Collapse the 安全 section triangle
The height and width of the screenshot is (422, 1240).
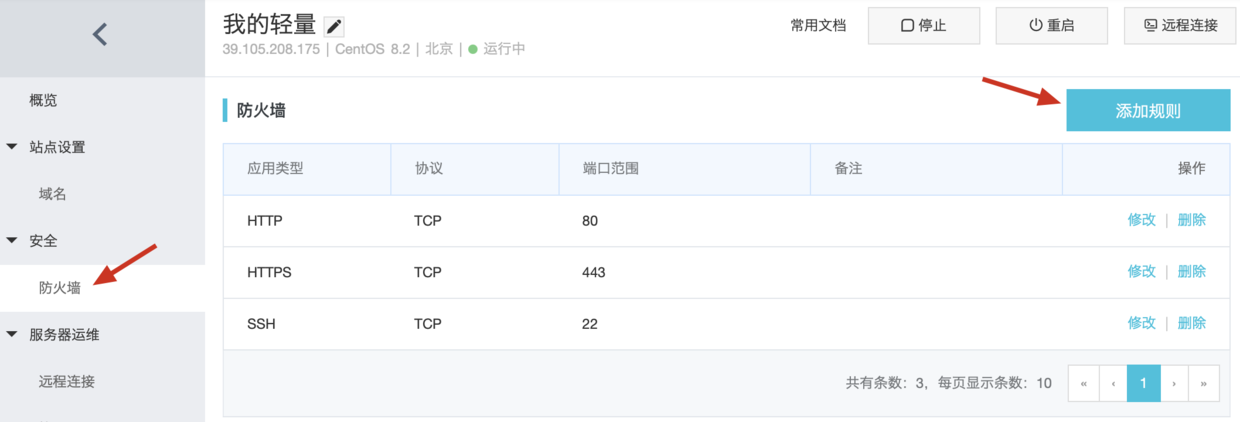tap(12, 241)
